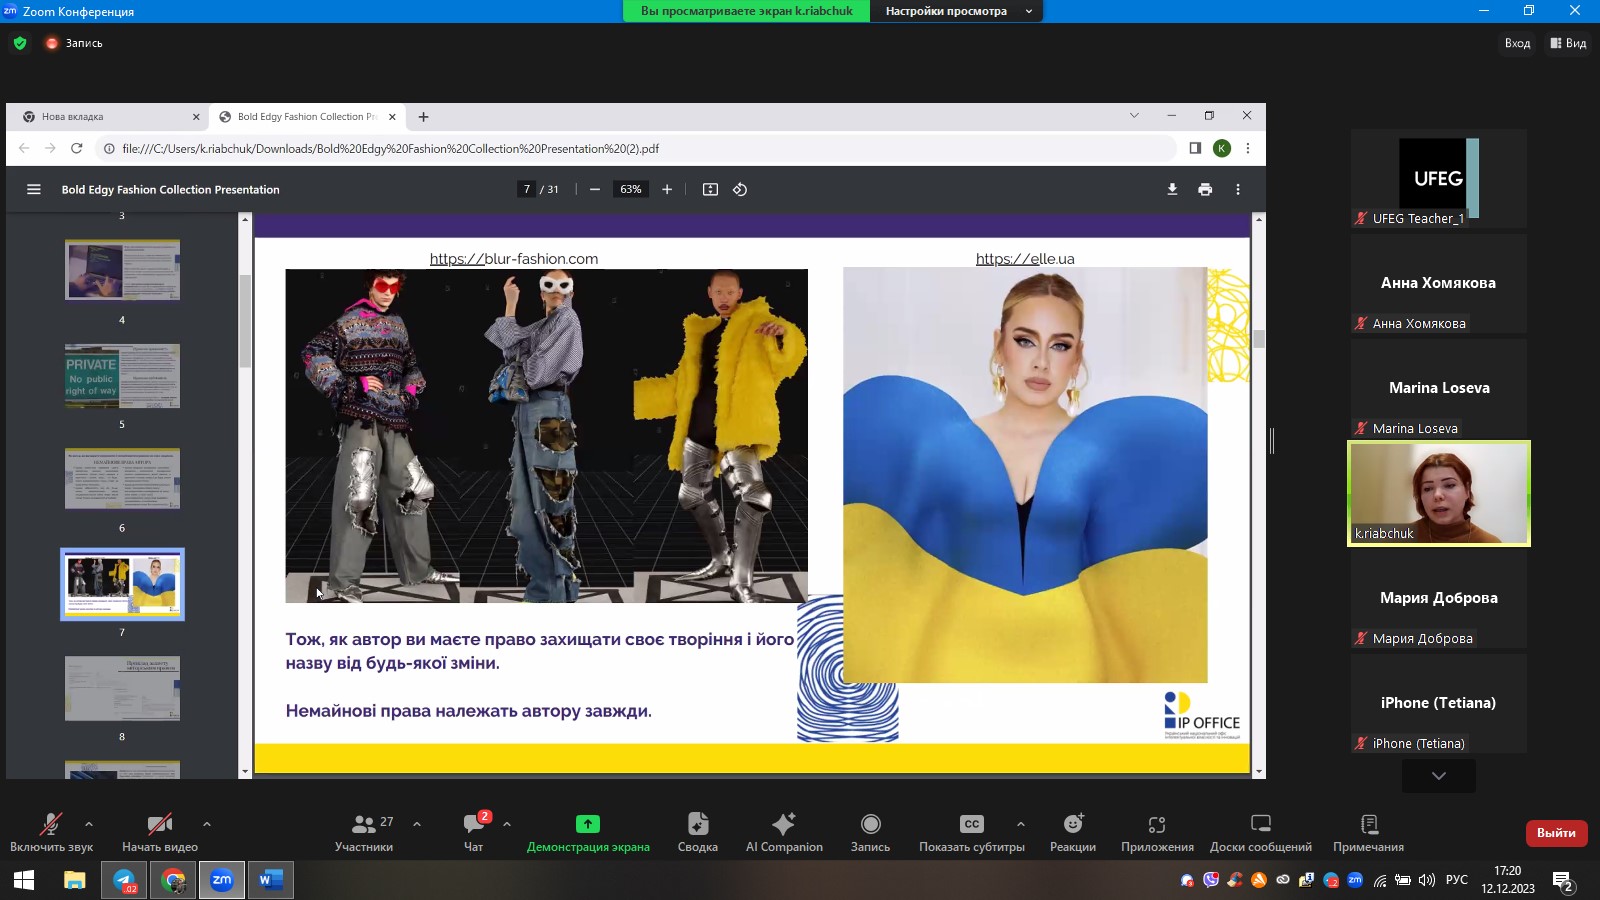Click thumbnail sidebar scrollbar
Screen dimensions: 1600x900
click(x=245, y=320)
